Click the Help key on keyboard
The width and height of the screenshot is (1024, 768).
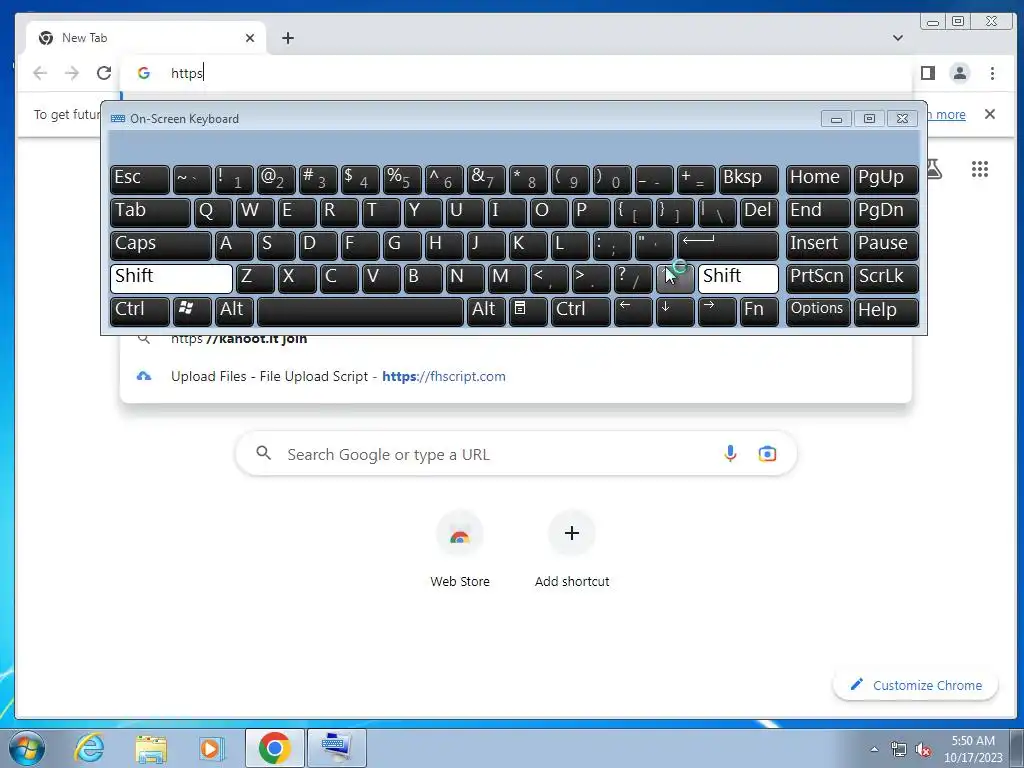886,311
